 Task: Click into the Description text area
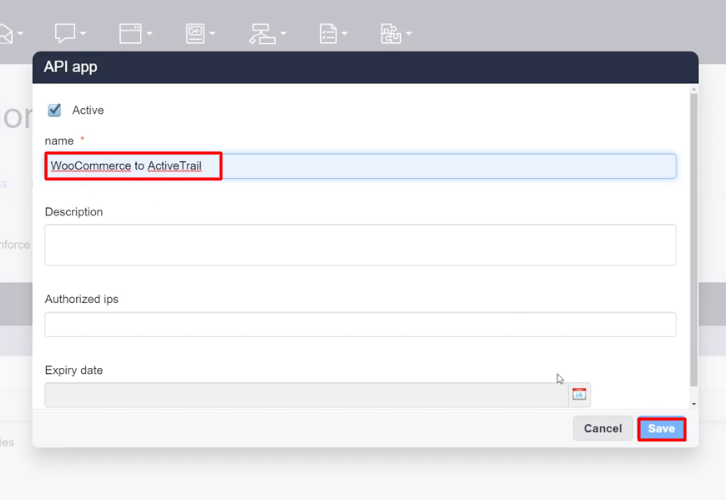(360, 245)
